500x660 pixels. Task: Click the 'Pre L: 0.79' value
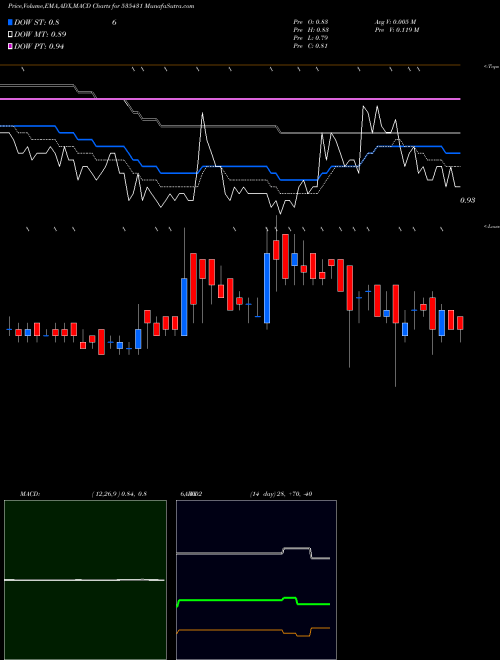pos(311,38)
